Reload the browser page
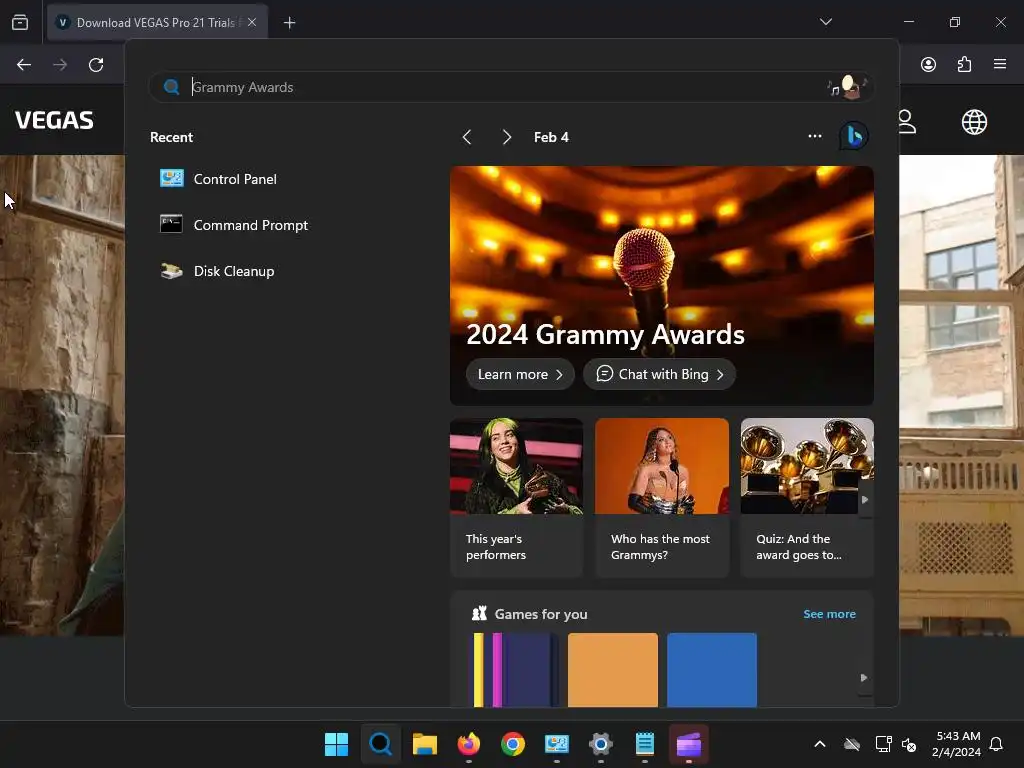Image resolution: width=1024 pixels, height=768 pixels. pos(96,65)
